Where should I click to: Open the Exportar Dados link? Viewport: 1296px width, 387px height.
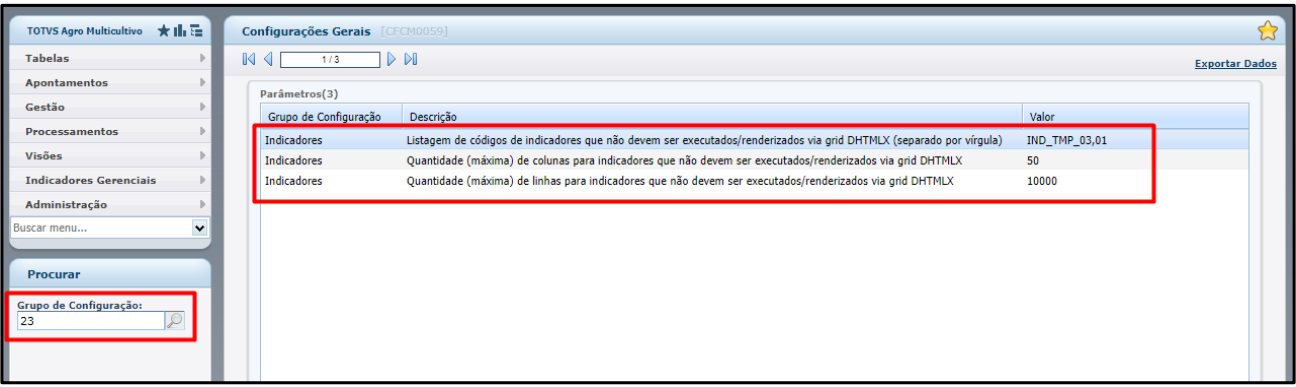[x=1235, y=63]
